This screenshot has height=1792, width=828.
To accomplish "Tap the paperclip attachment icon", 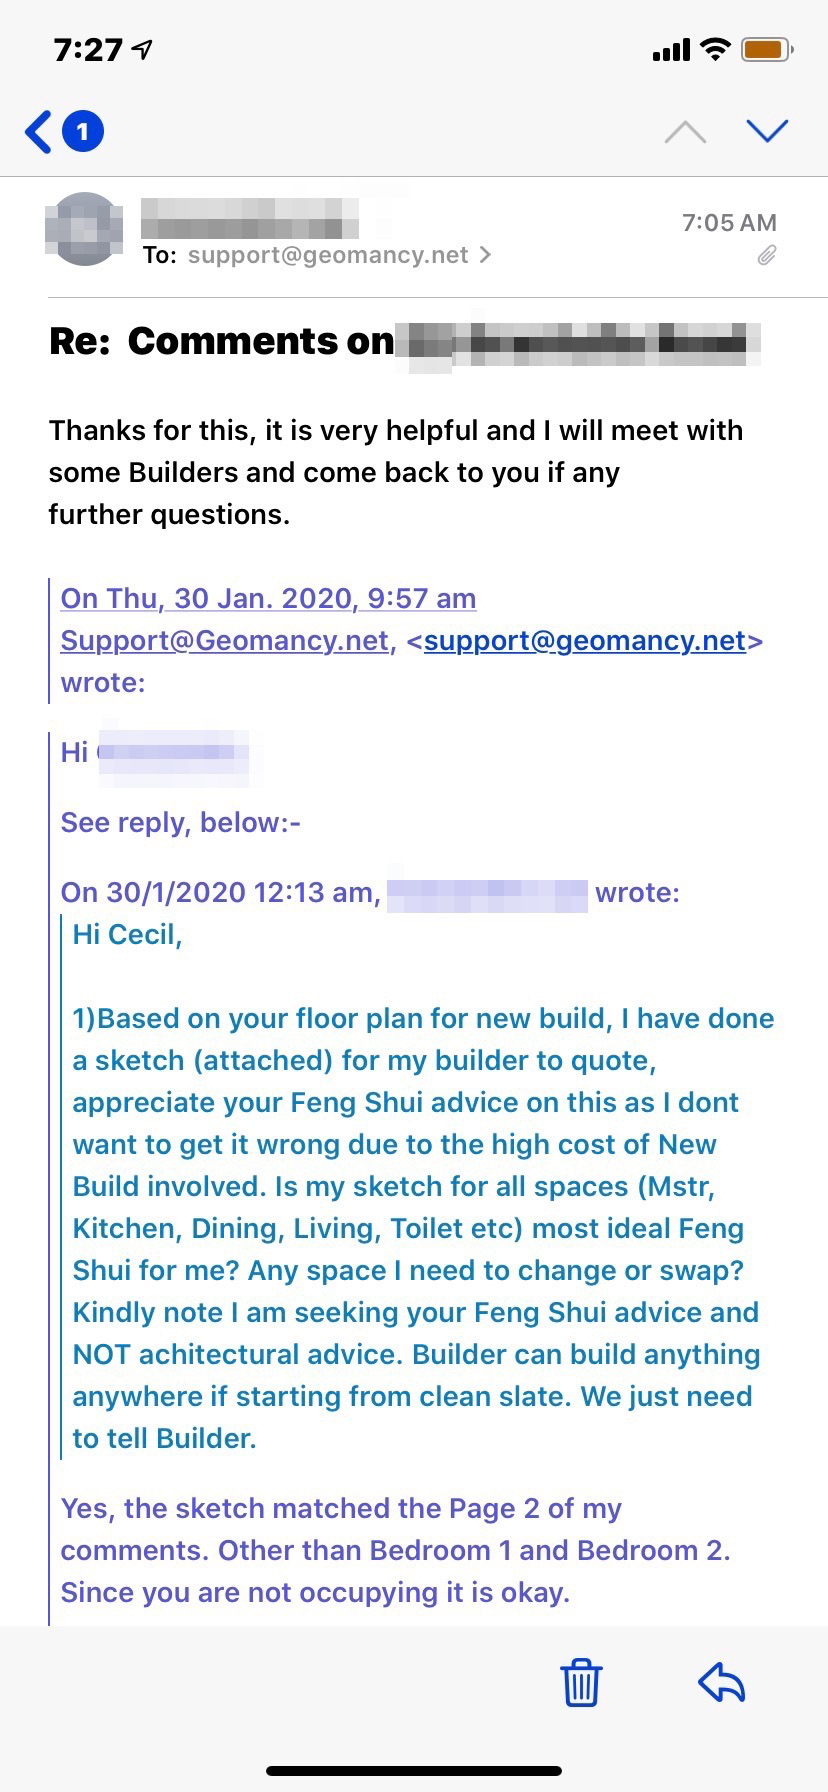I will pyautogui.click(x=766, y=255).
